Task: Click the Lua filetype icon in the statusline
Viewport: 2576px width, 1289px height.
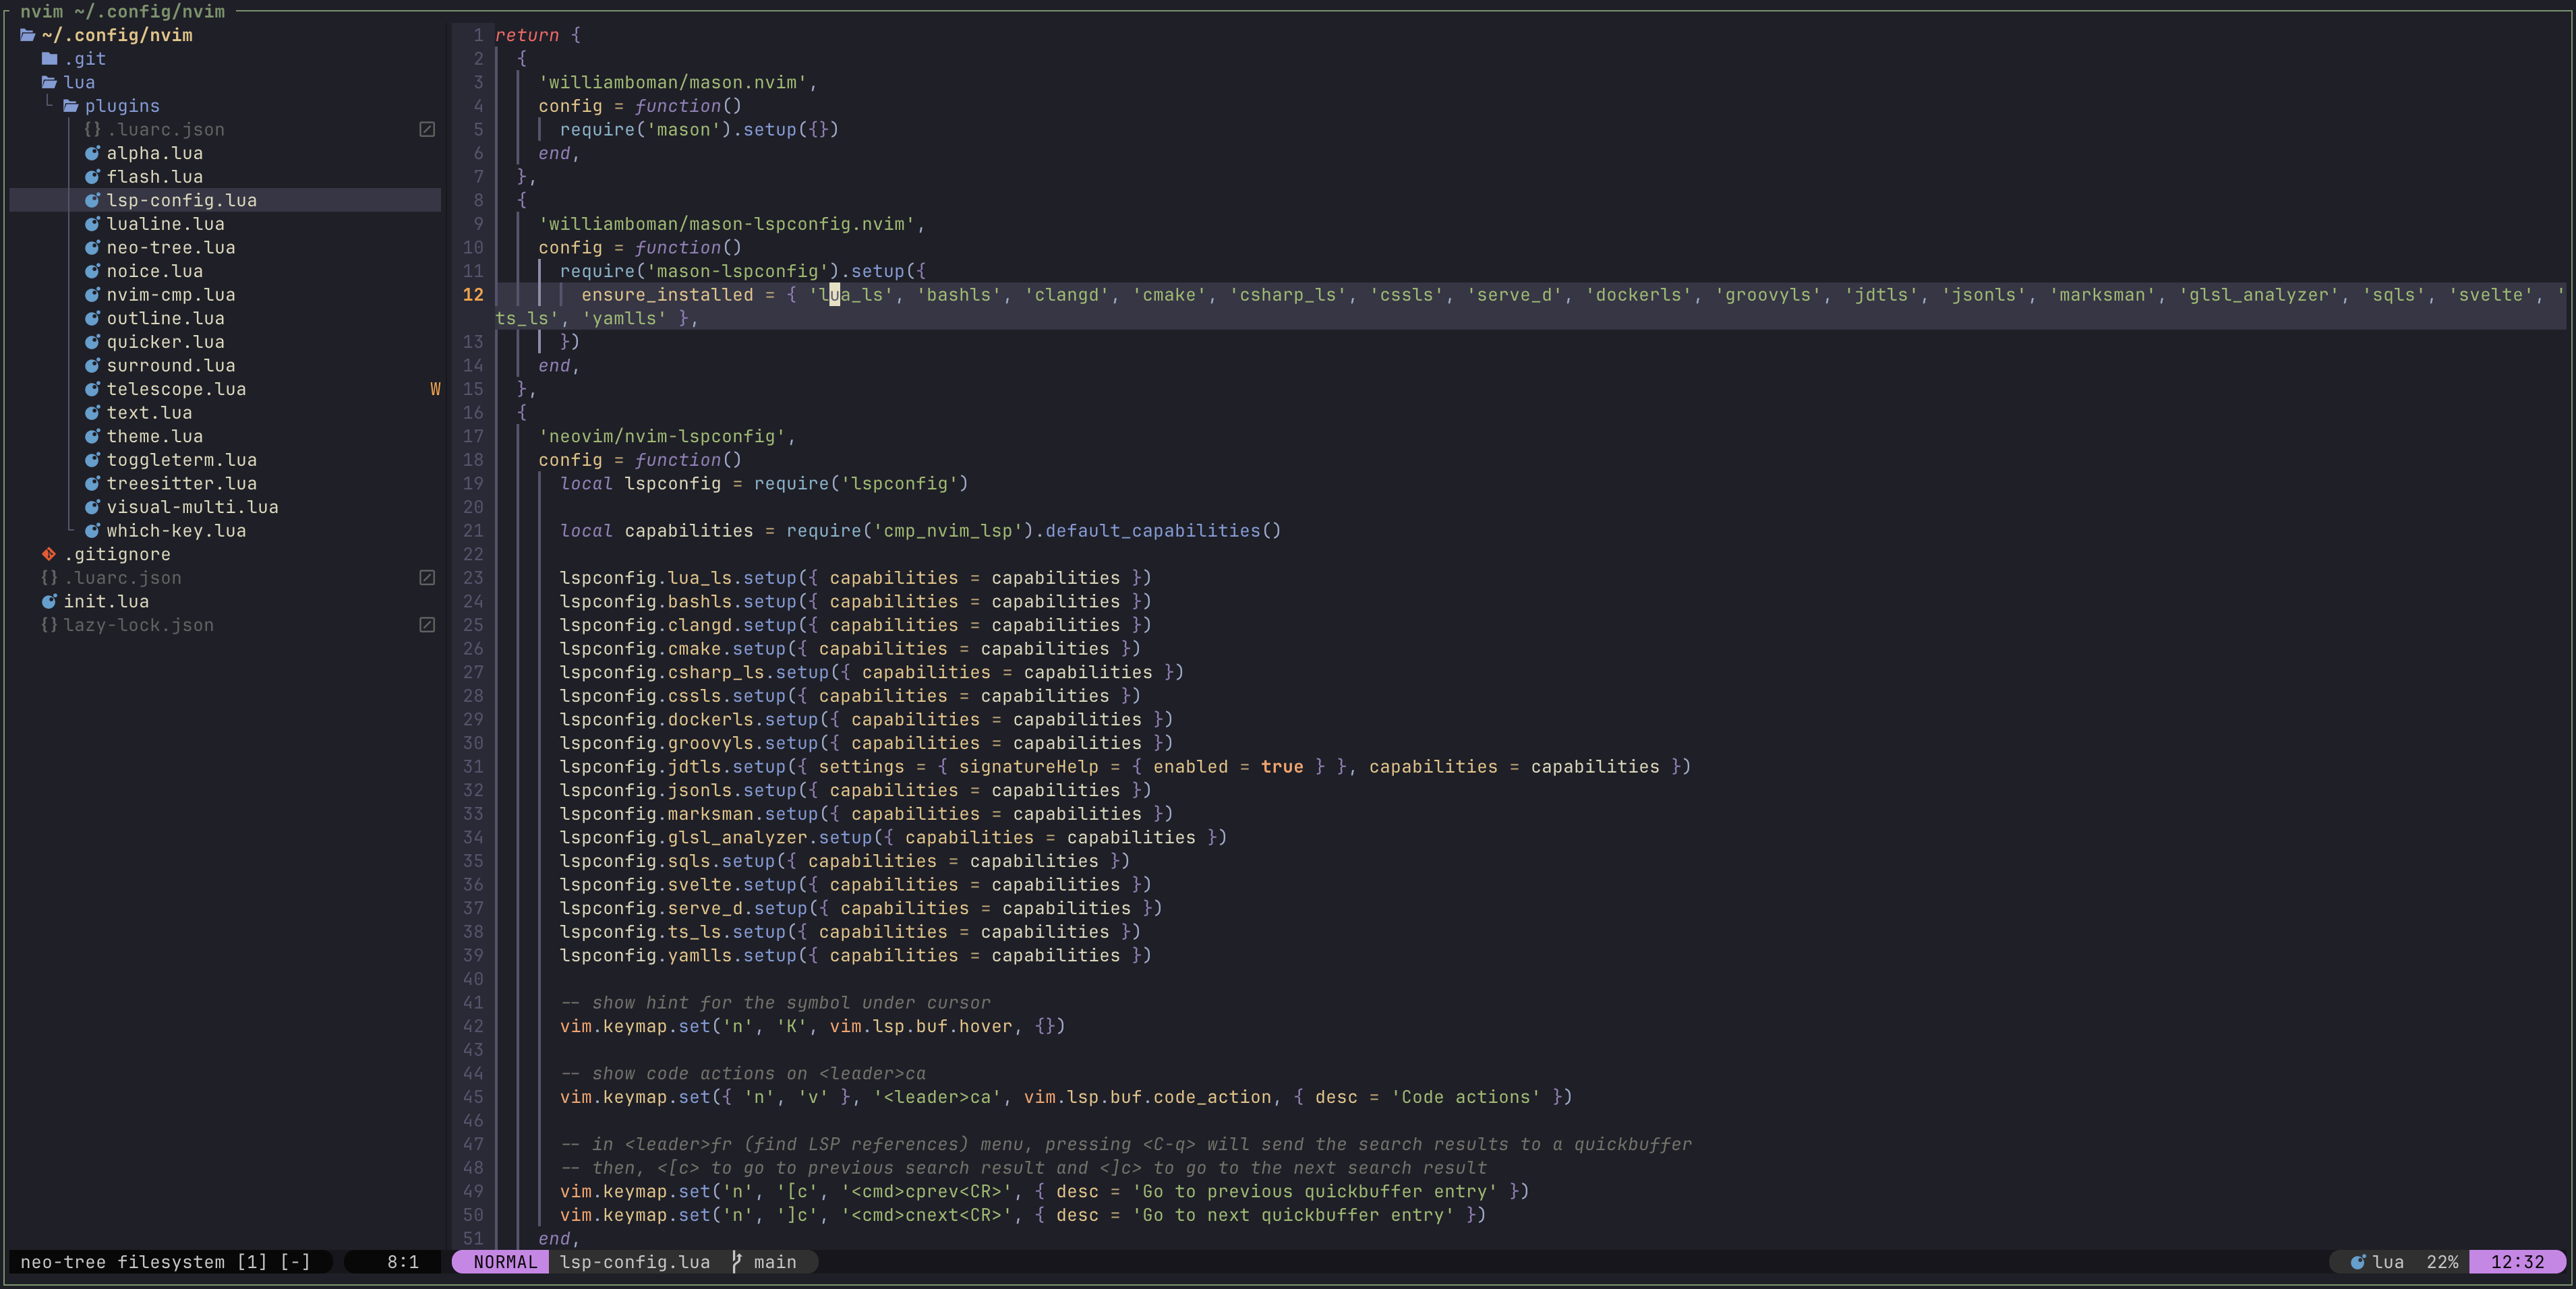Action: (2359, 1262)
